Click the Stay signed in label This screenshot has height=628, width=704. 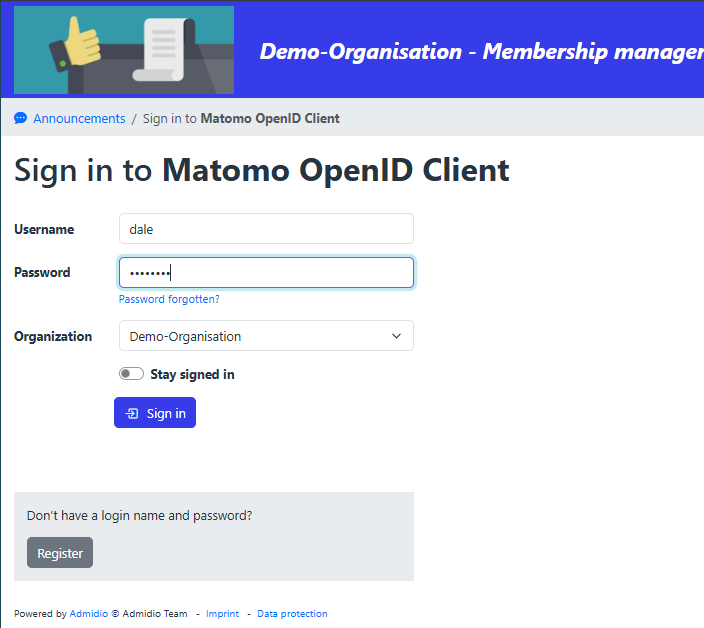click(192, 375)
